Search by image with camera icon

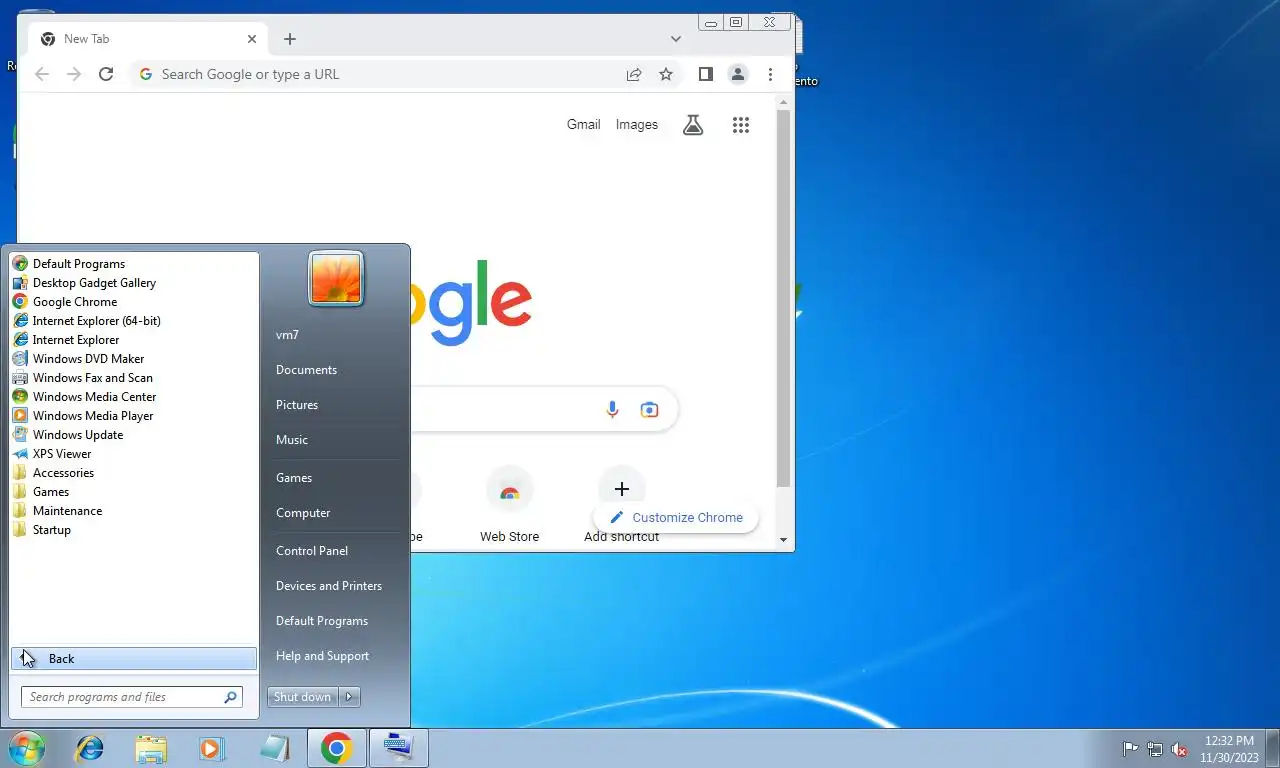pos(650,410)
